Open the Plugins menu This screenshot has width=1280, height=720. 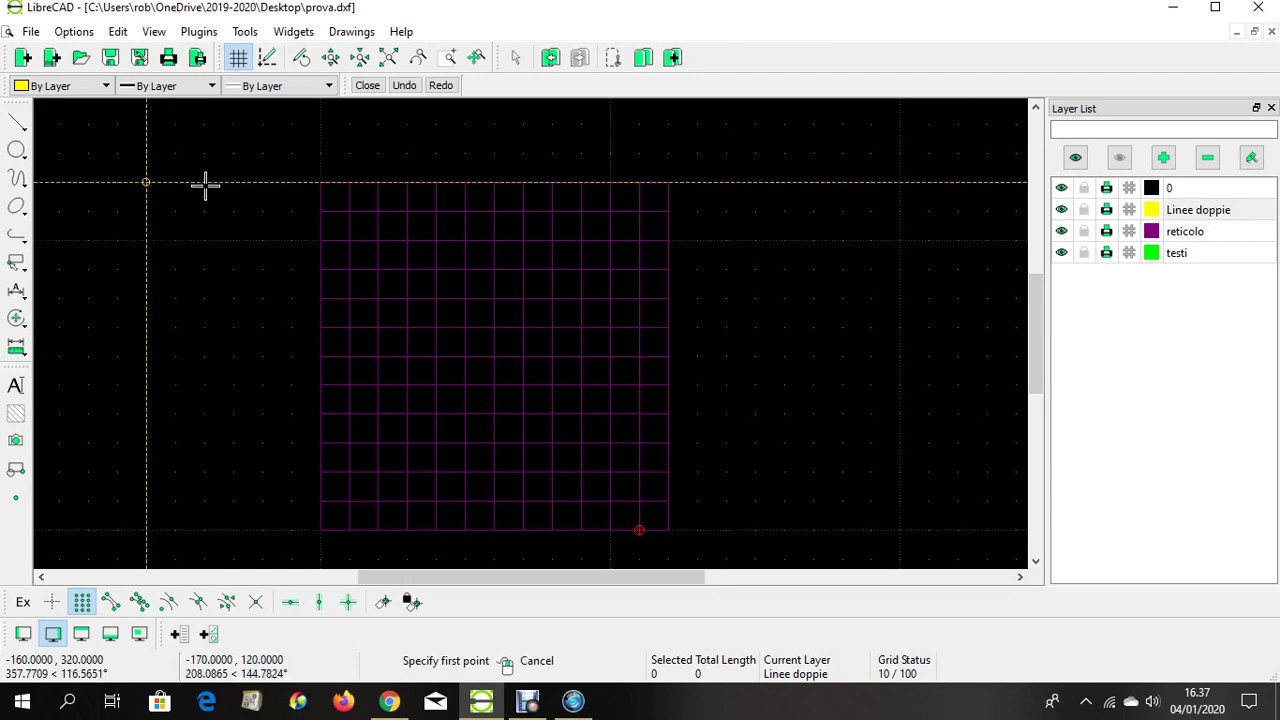(x=199, y=32)
